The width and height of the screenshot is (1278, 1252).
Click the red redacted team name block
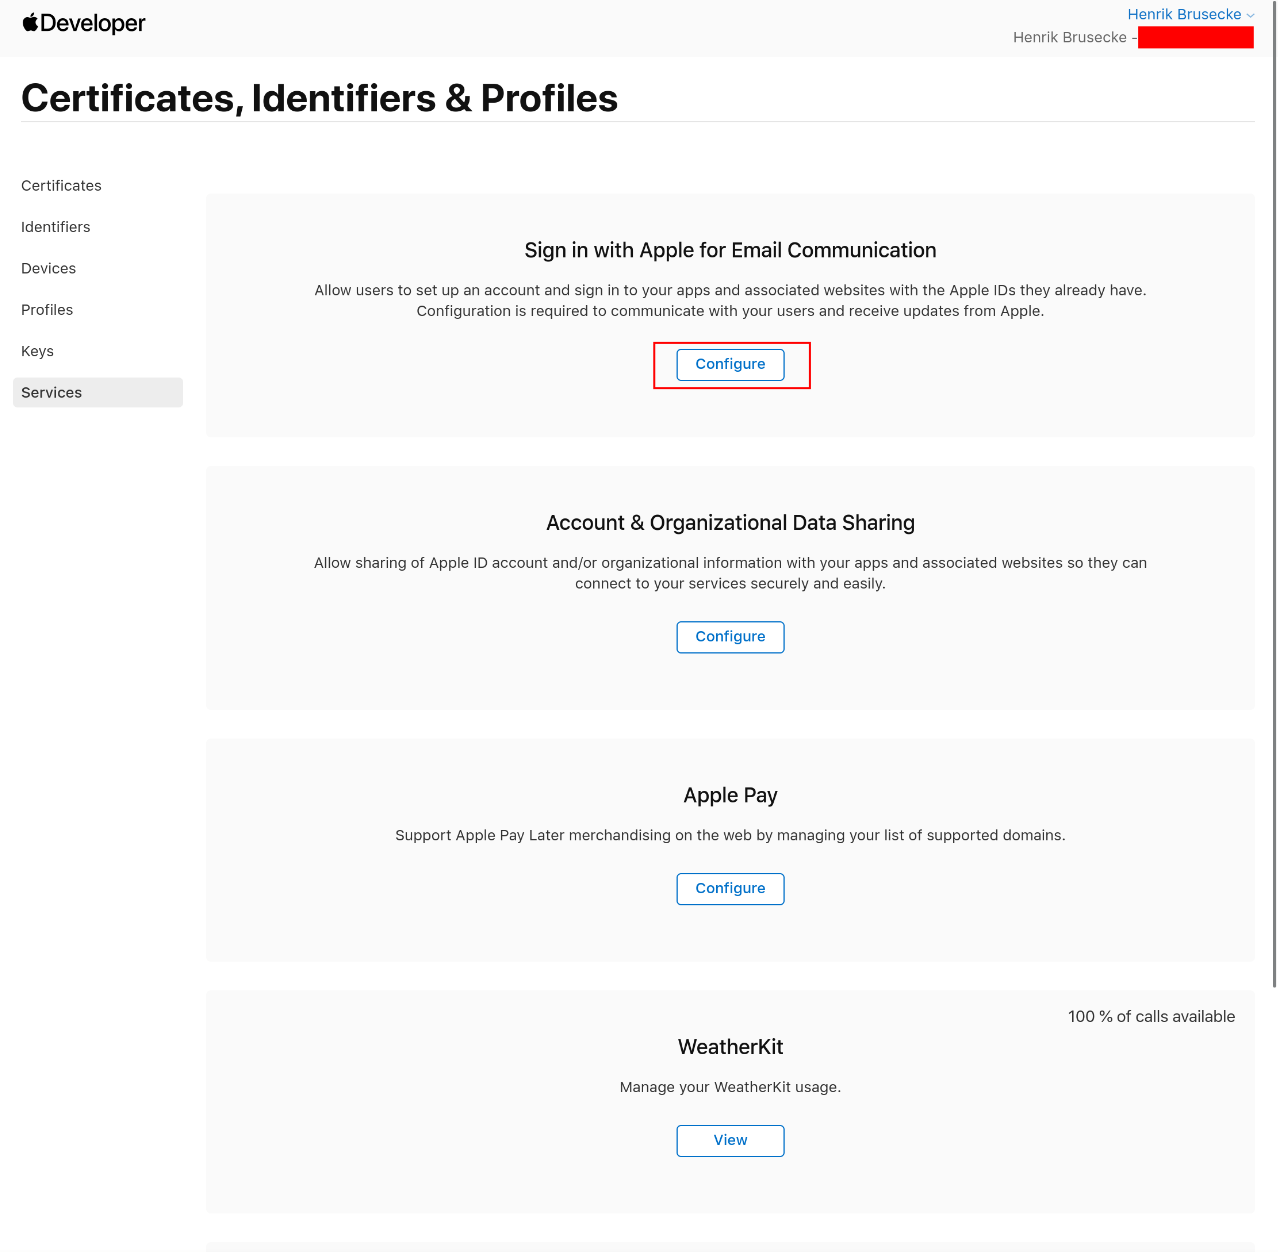coord(1195,38)
